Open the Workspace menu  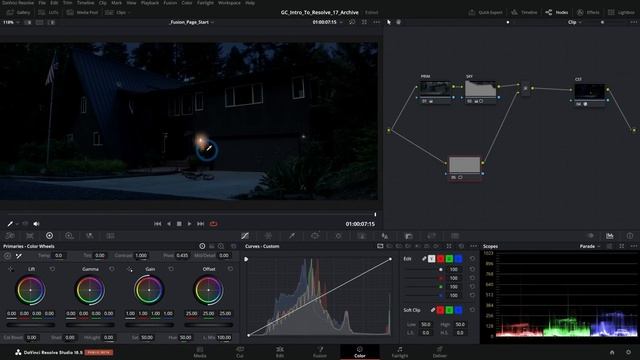(x=229, y=2)
